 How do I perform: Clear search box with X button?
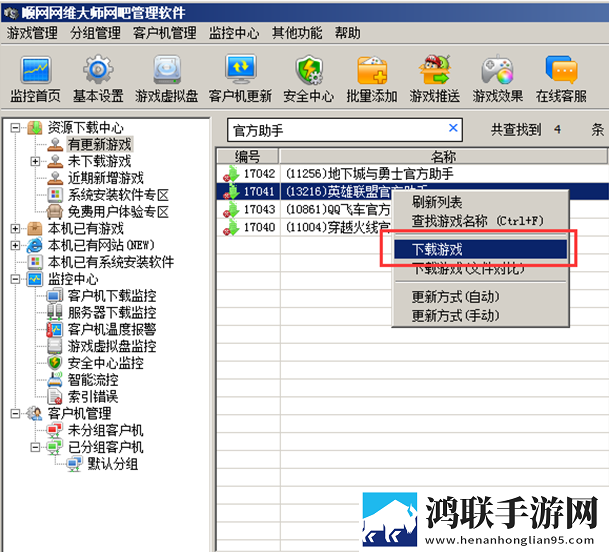(453, 128)
